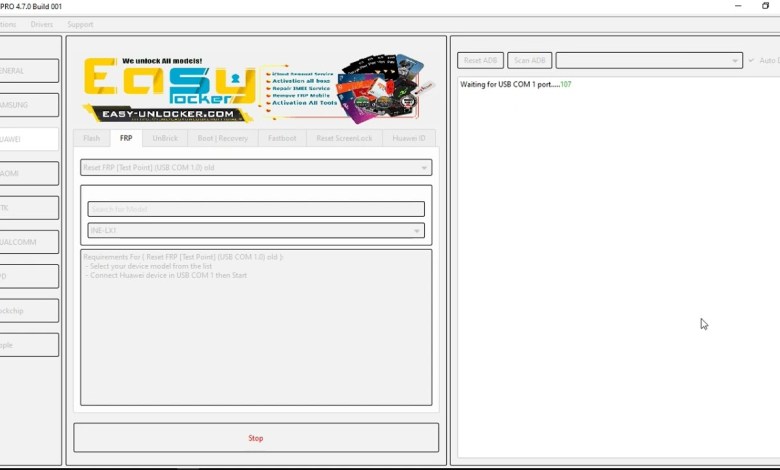
Task: Open the UnBrick tab
Action: [165, 138]
